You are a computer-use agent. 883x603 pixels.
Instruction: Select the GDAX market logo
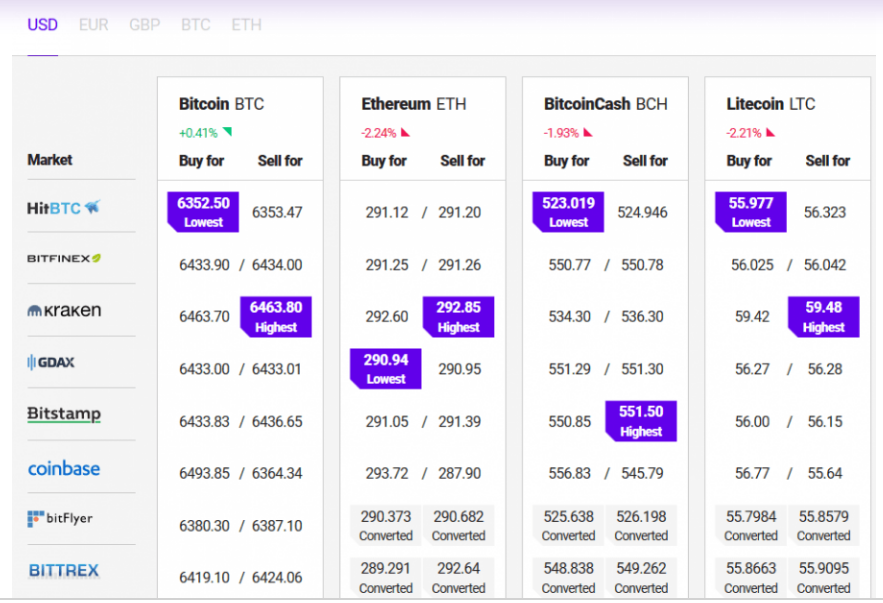tap(51, 362)
